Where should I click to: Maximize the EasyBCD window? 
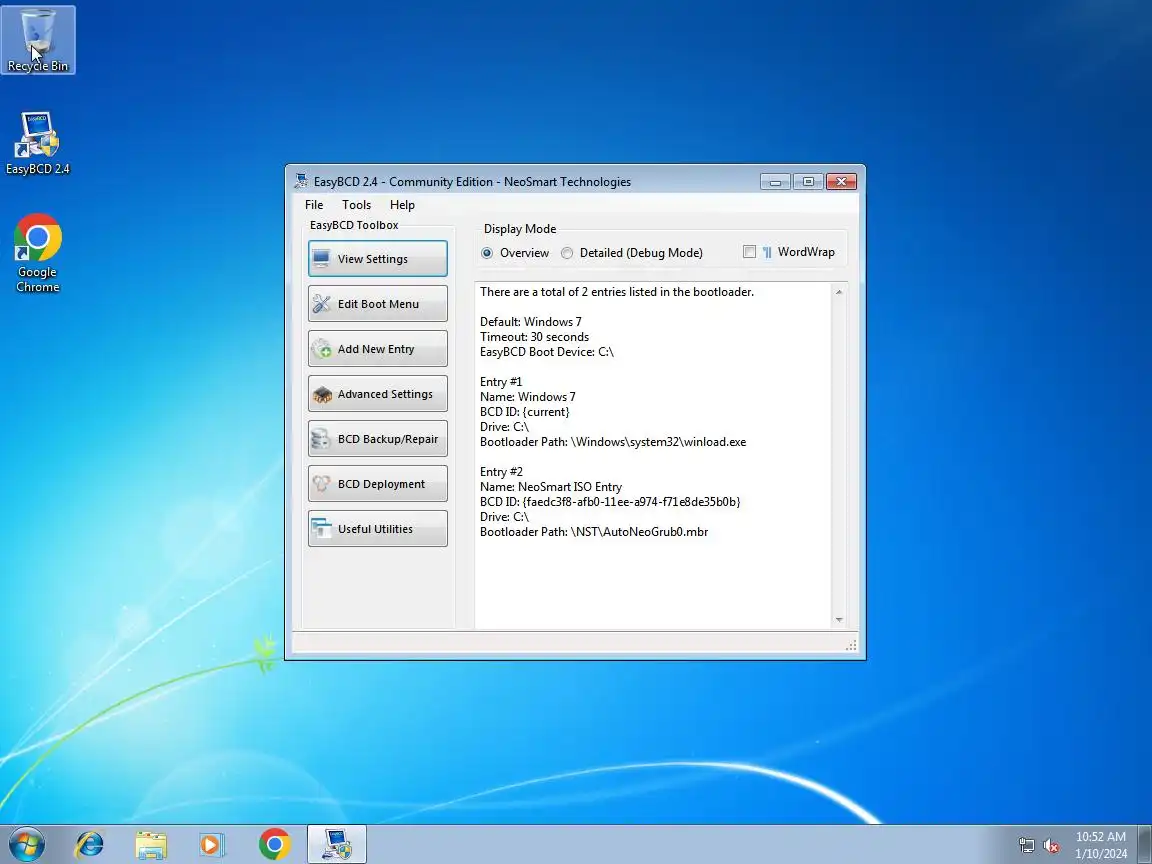[808, 181]
